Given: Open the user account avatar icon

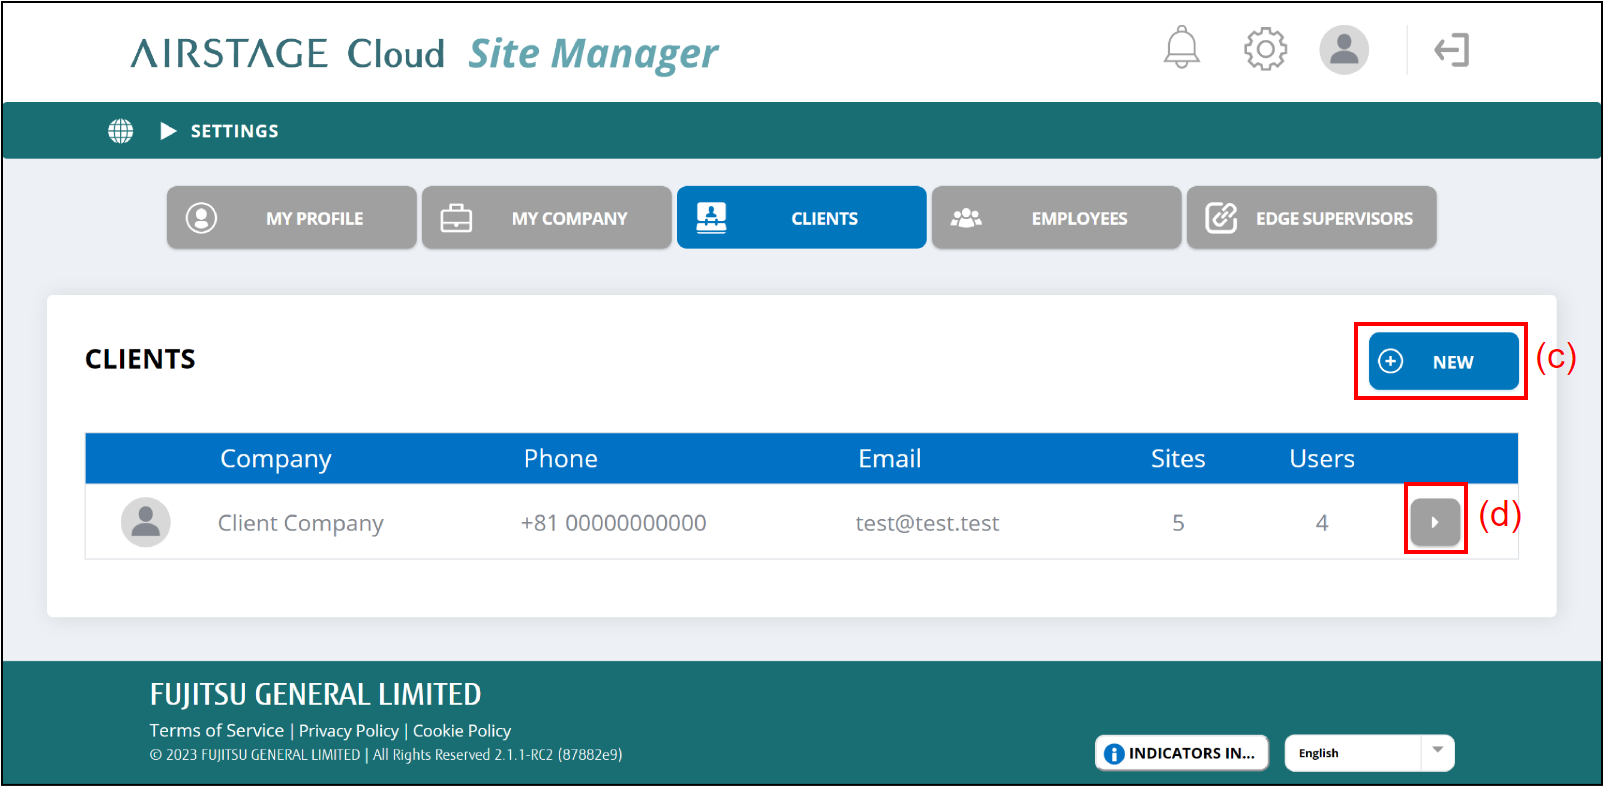Looking at the screenshot, I should tap(1343, 50).
